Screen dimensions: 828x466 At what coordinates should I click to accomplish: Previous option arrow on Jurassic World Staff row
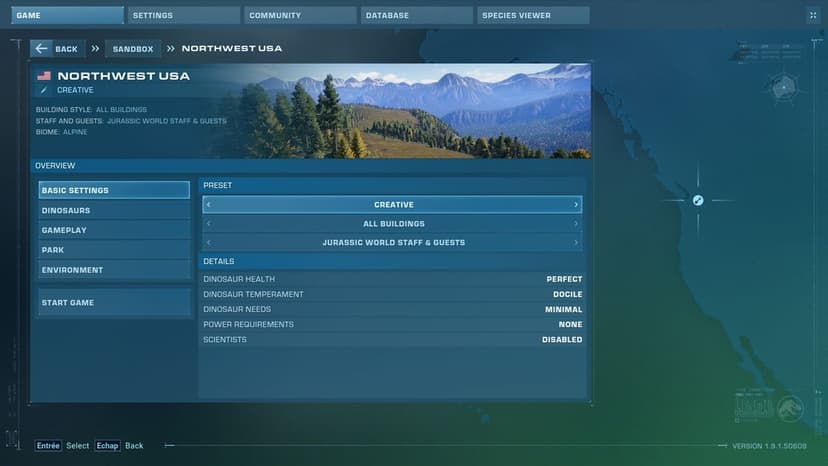pos(209,243)
